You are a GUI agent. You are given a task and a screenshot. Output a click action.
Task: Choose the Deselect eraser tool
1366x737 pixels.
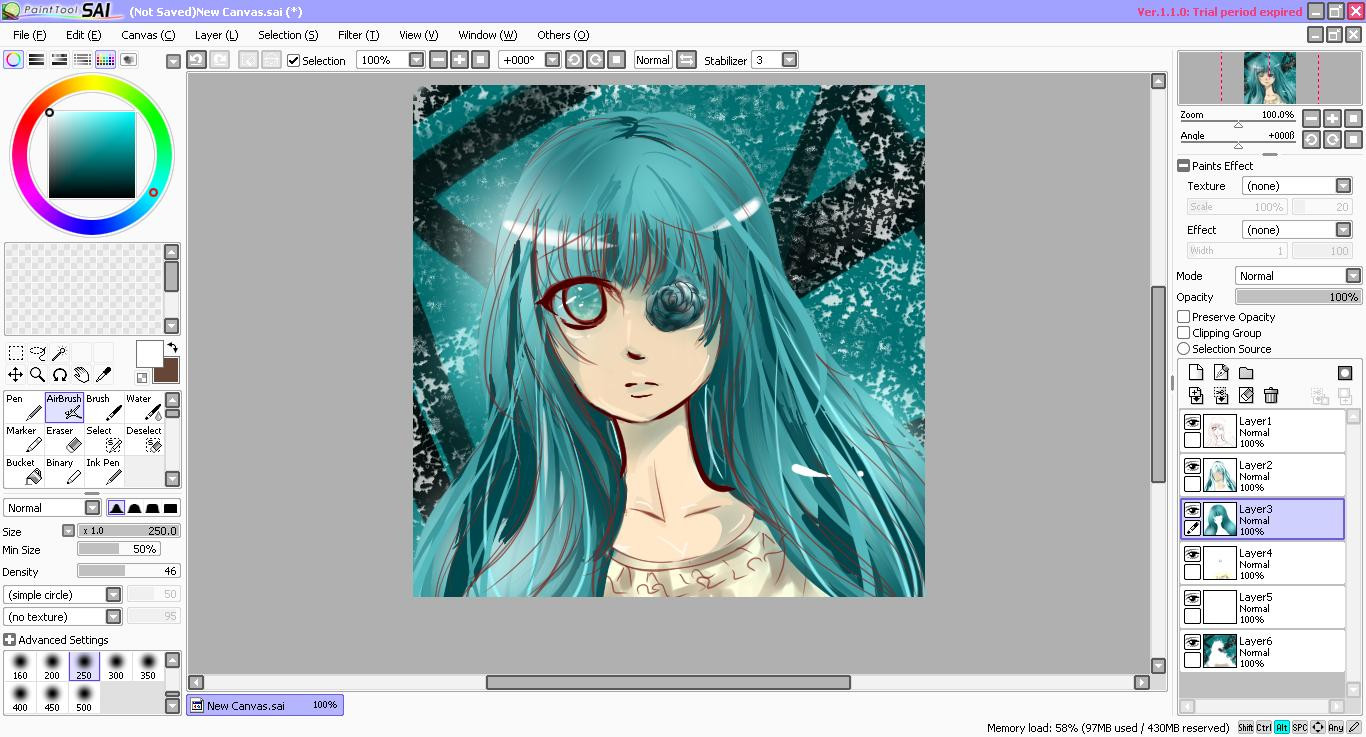coord(144,439)
